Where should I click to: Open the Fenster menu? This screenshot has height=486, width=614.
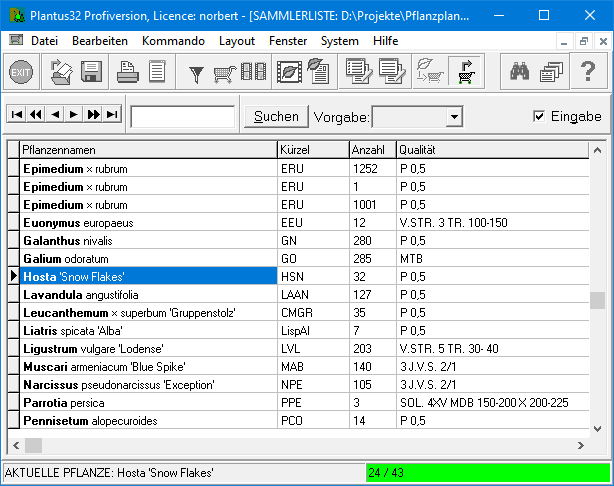click(288, 41)
